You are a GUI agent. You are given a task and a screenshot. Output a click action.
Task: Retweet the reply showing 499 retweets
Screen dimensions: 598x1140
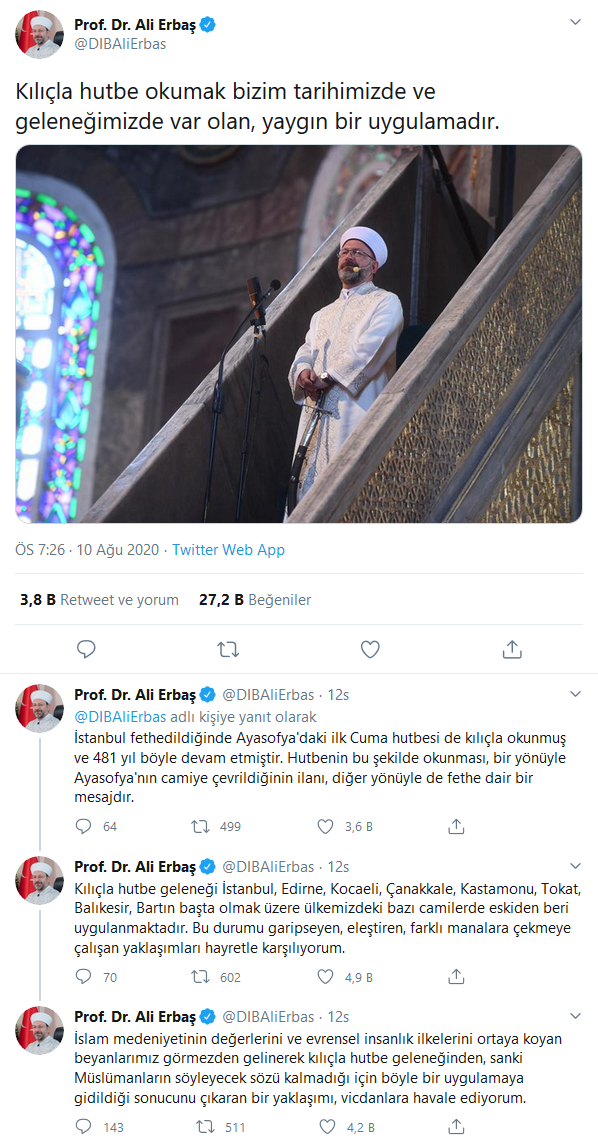[x=215, y=826]
